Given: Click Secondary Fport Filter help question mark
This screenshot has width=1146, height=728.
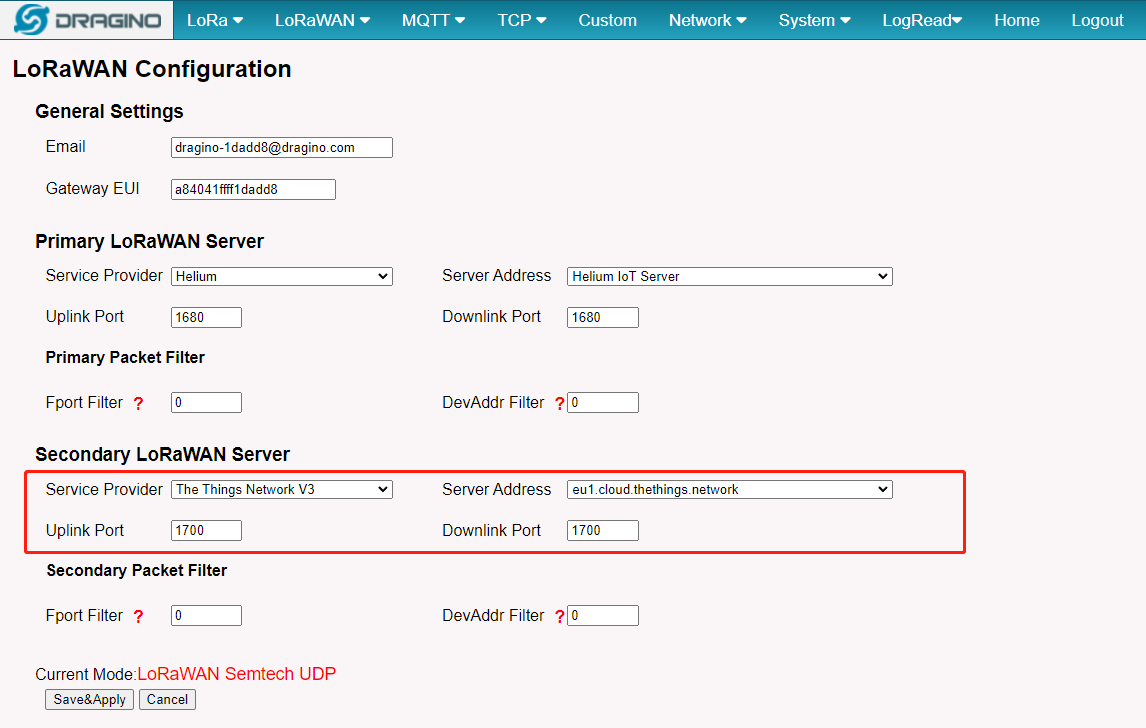Looking at the screenshot, I should [138, 617].
